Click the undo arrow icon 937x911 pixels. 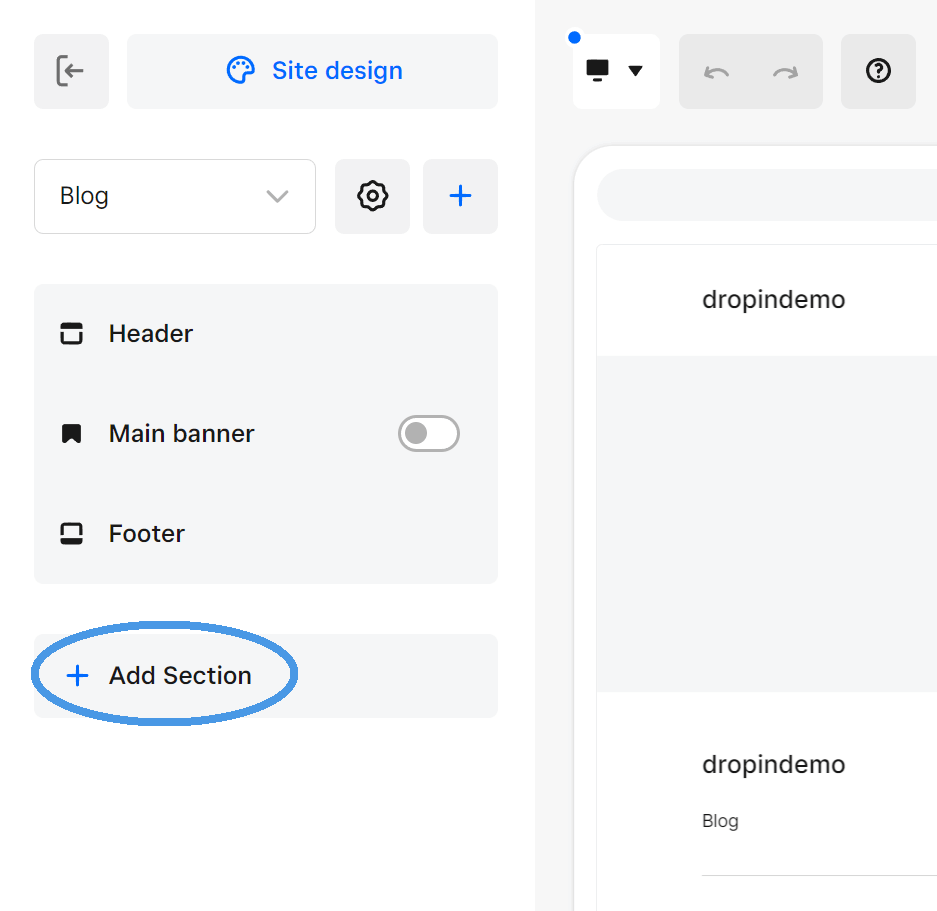coord(716,71)
